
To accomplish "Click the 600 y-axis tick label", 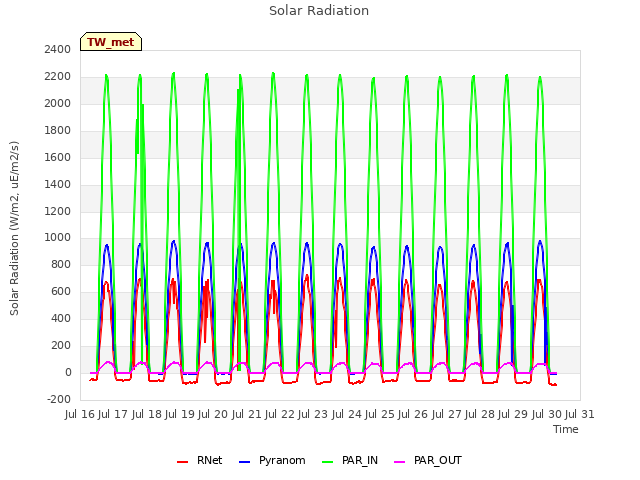I will click(61, 291).
